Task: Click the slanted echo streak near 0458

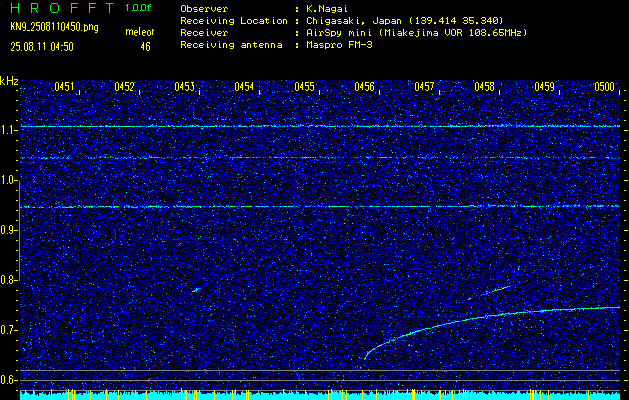Action: [x=490, y=292]
